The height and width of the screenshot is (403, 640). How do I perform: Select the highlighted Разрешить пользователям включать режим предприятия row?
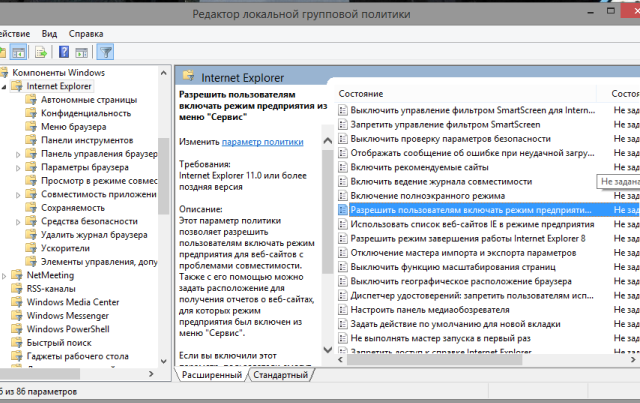click(x=489, y=210)
